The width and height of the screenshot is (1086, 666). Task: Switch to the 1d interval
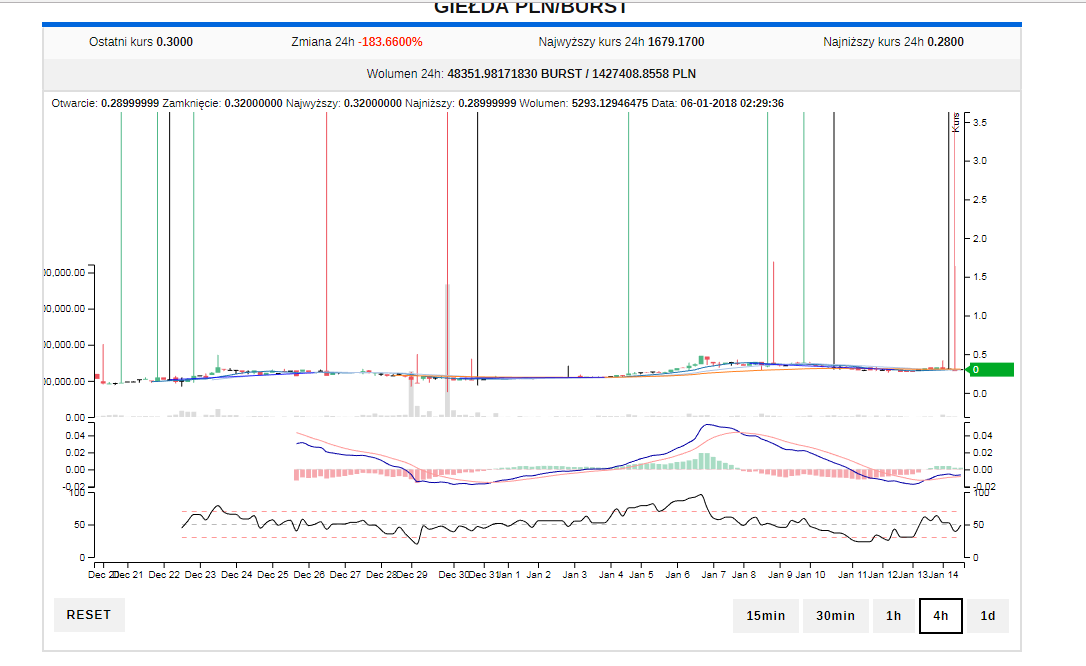(x=988, y=615)
